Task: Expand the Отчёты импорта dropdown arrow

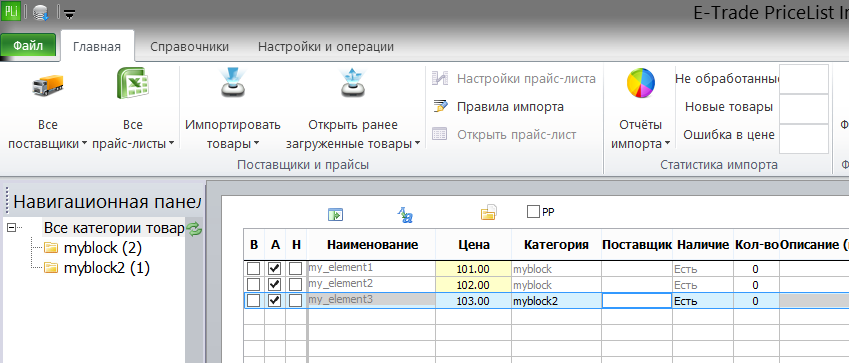Action: 668,144
